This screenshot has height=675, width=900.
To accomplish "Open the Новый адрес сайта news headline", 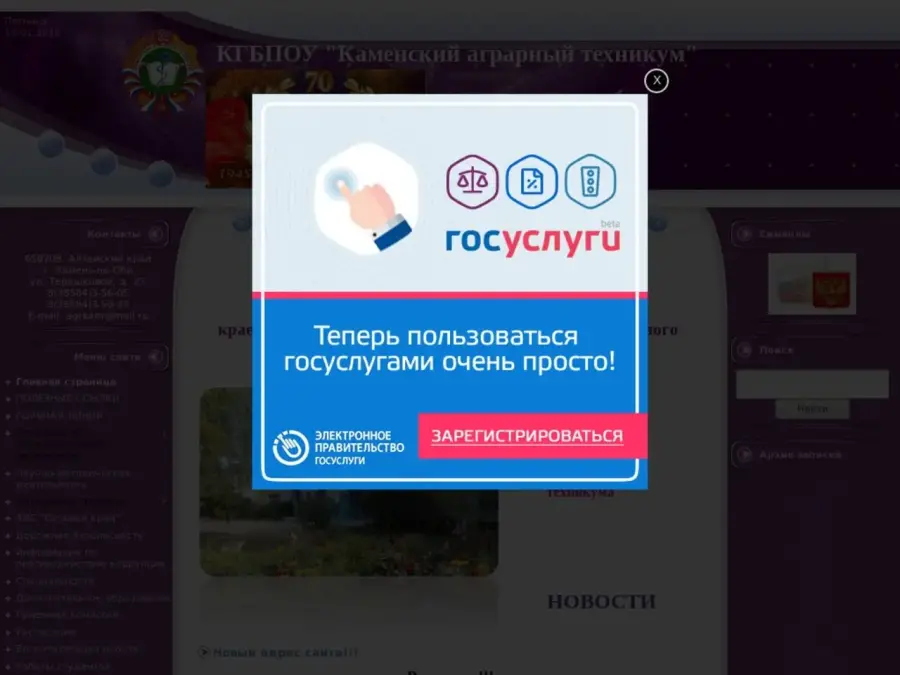I will point(285,653).
